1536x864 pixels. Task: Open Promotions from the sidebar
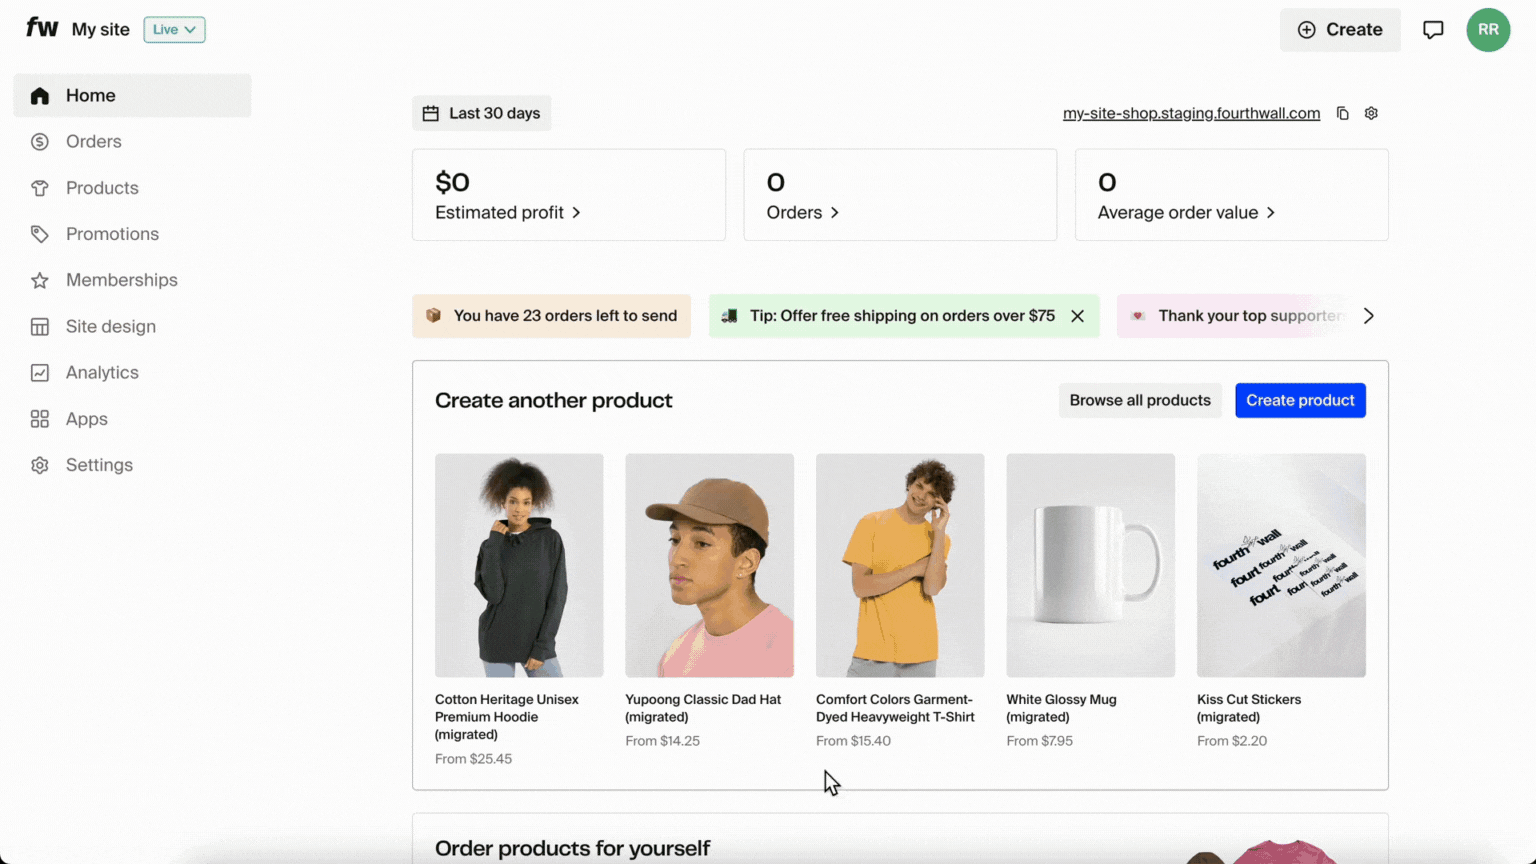coord(112,234)
